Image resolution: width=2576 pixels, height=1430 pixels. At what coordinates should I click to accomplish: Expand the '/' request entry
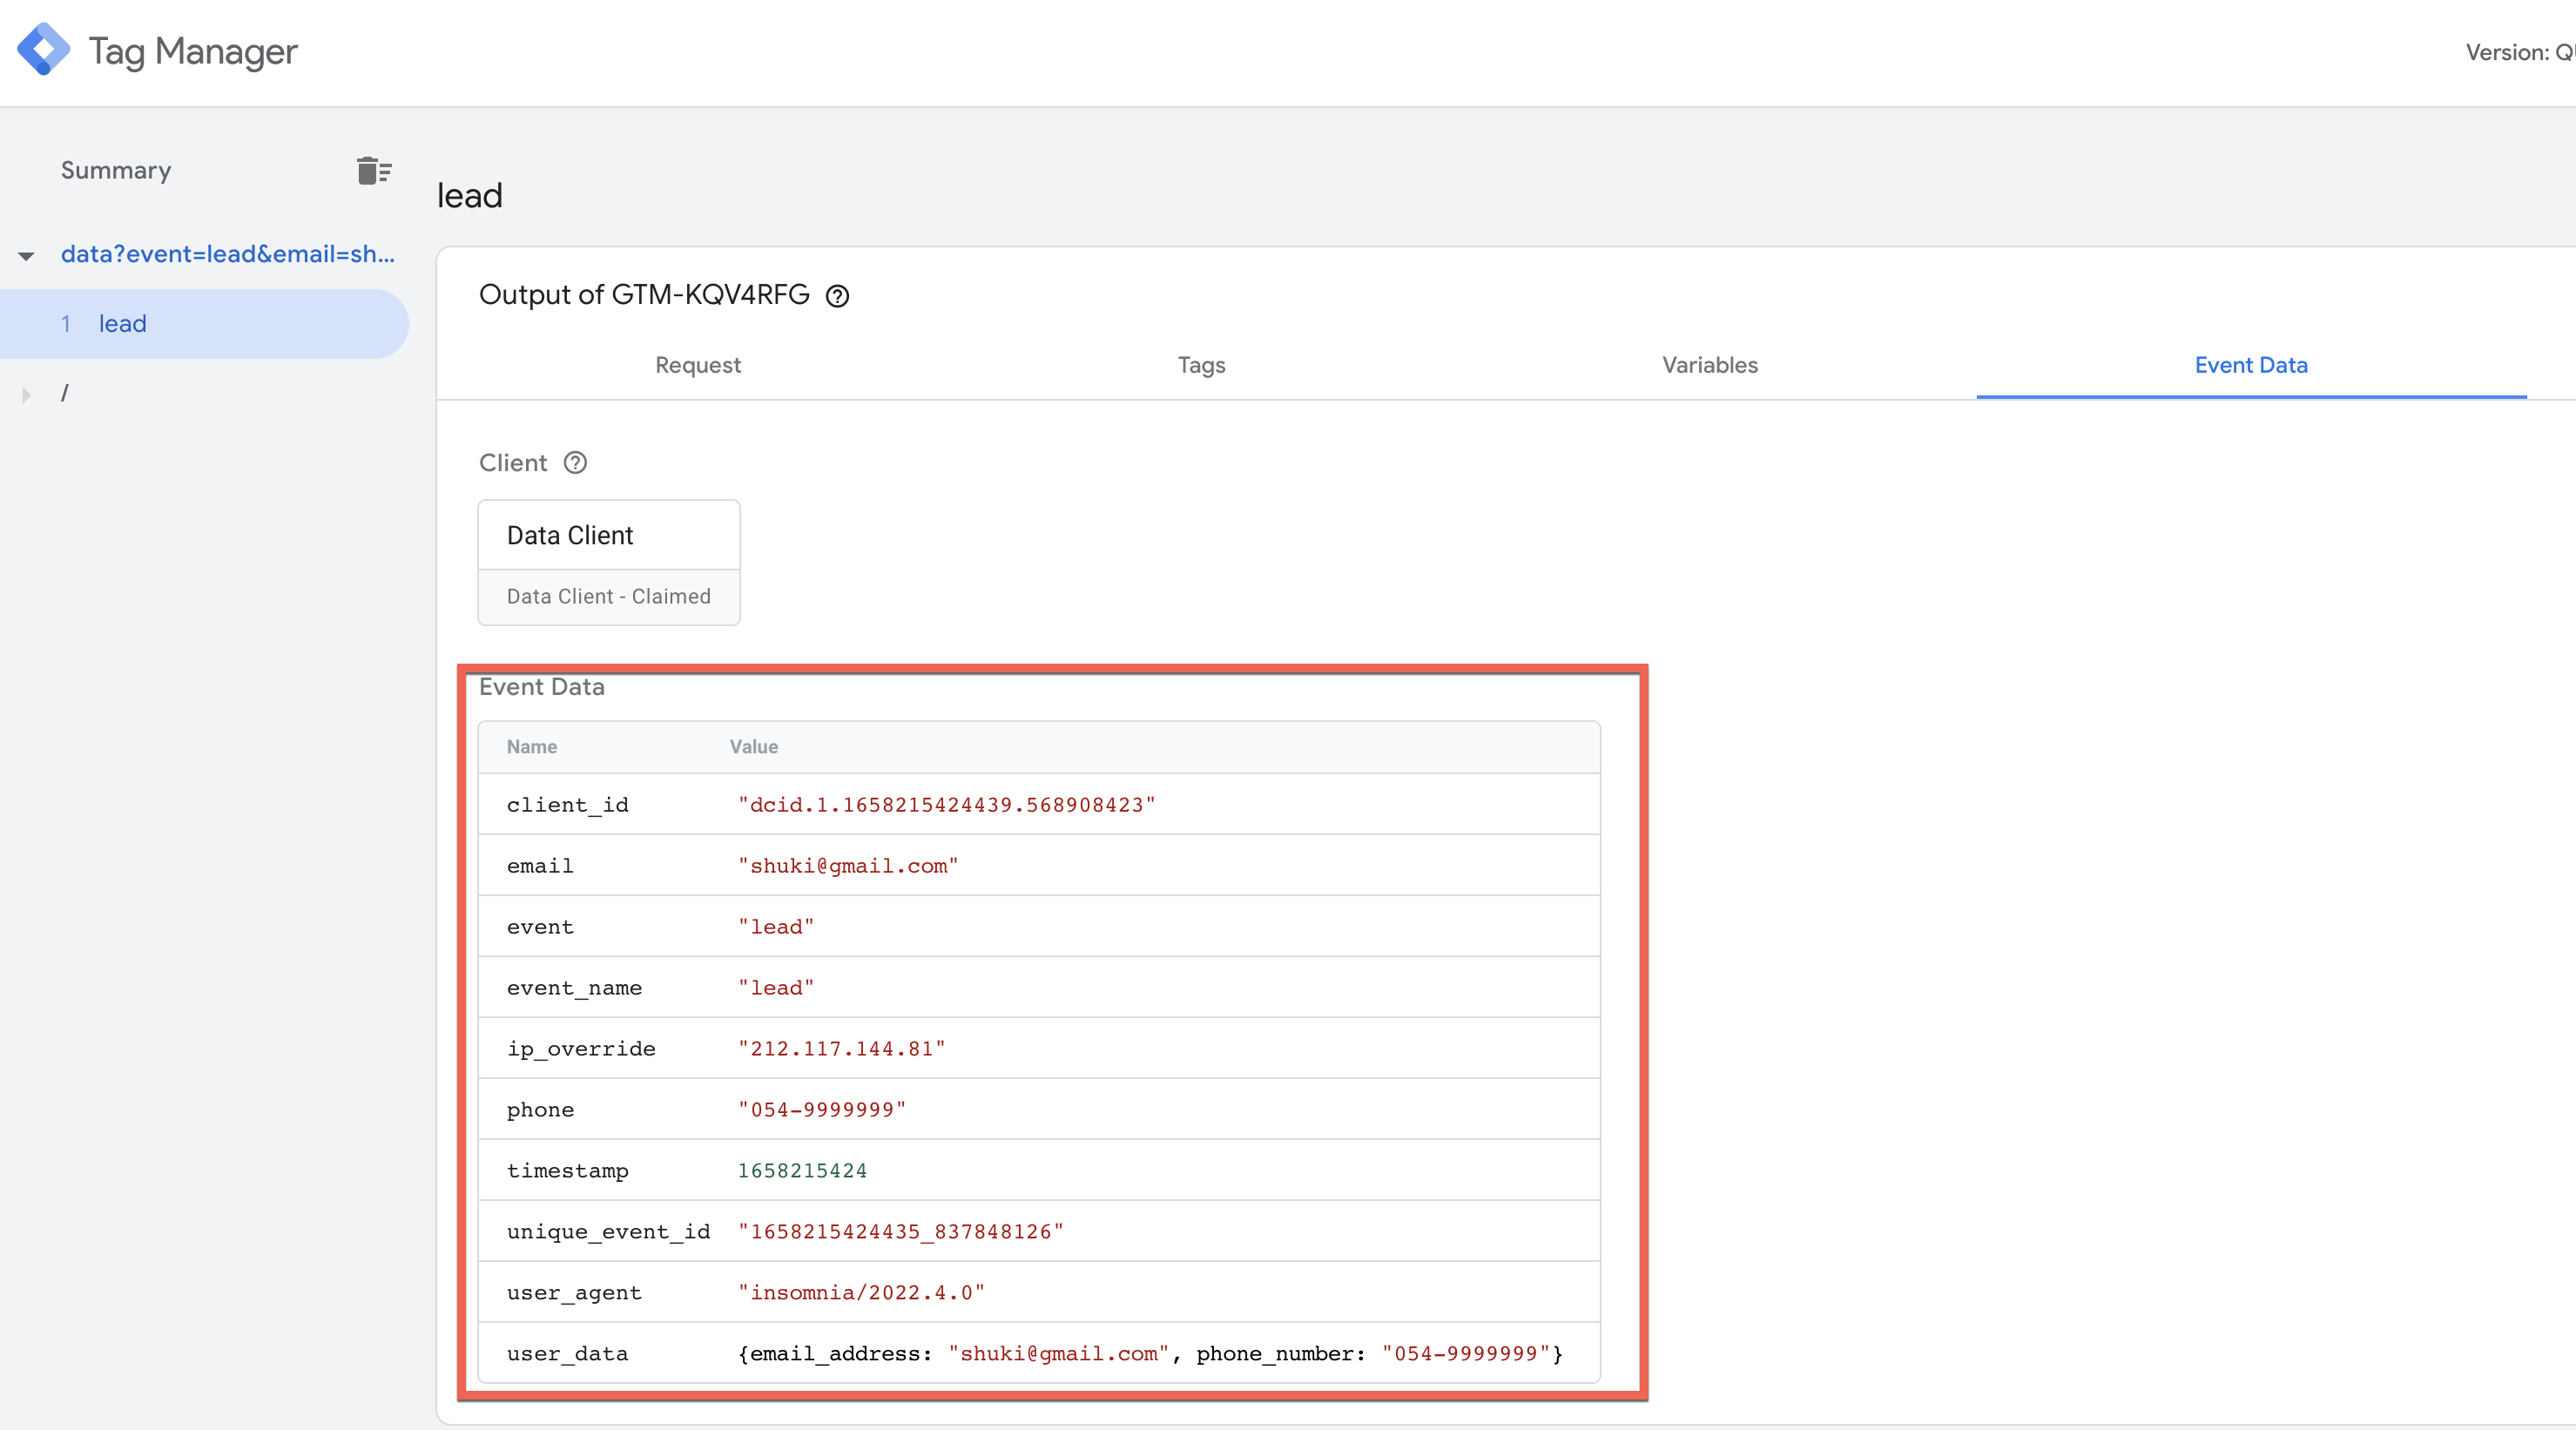(26, 395)
